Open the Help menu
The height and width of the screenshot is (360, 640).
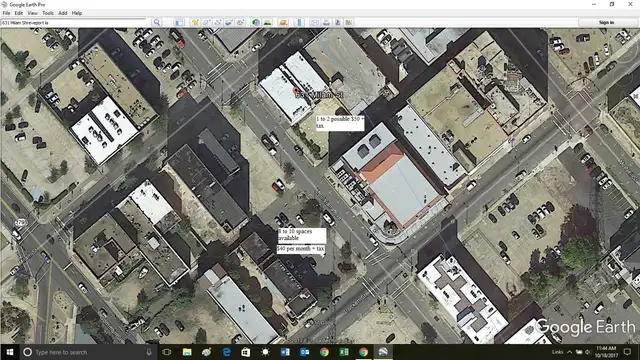pyautogui.click(x=77, y=13)
